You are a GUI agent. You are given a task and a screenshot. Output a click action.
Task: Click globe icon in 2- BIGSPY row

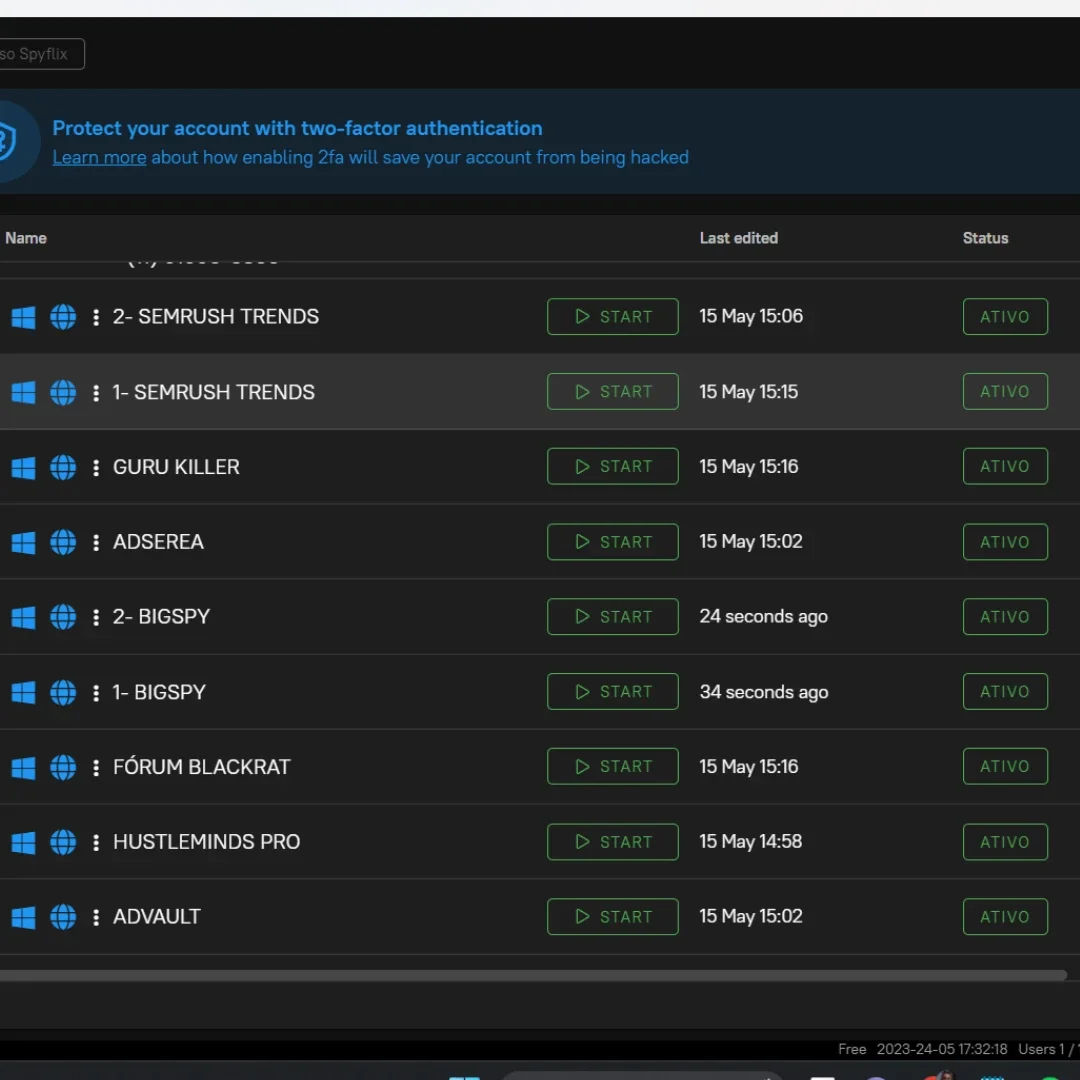(x=63, y=617)
